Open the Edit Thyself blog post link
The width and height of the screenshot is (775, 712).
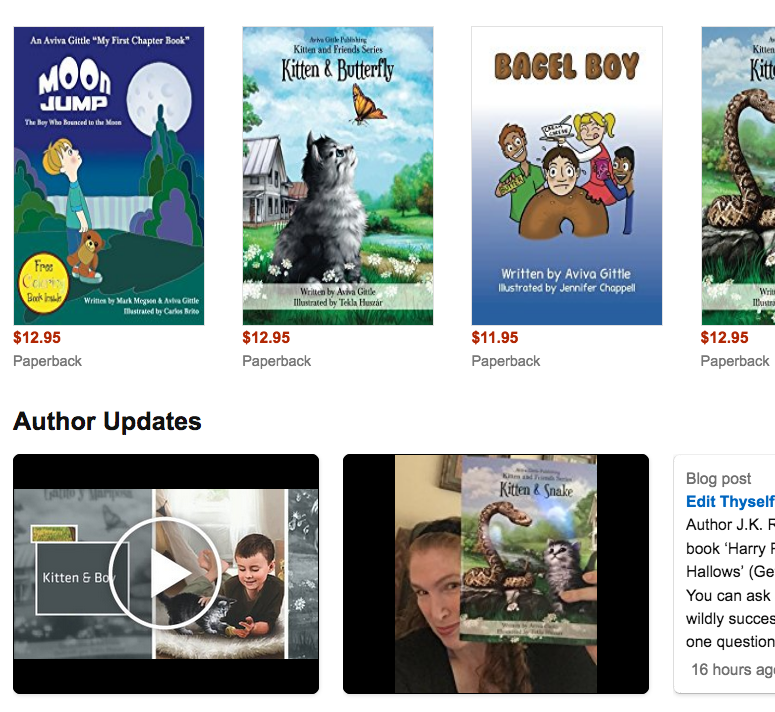(x=730, y=502)
